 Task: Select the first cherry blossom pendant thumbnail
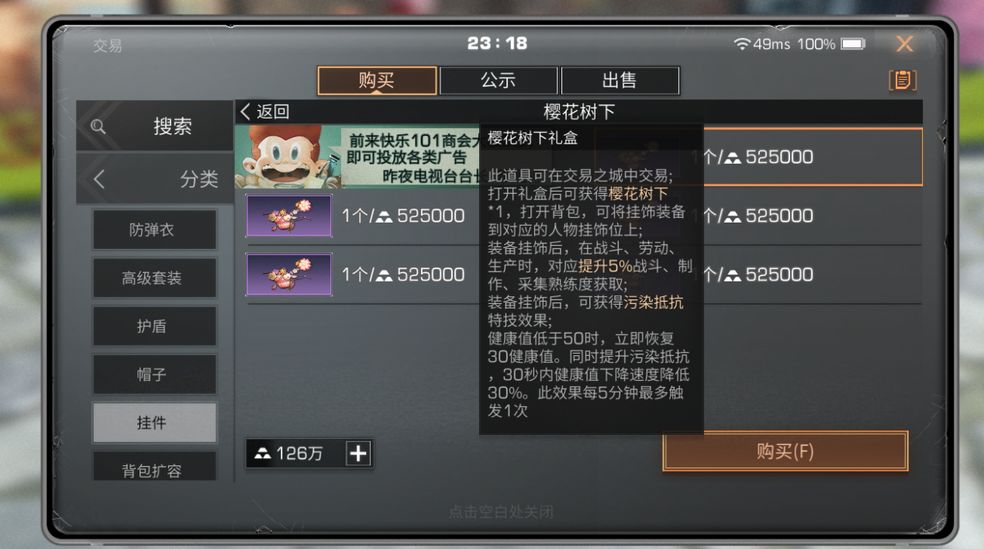289,215
